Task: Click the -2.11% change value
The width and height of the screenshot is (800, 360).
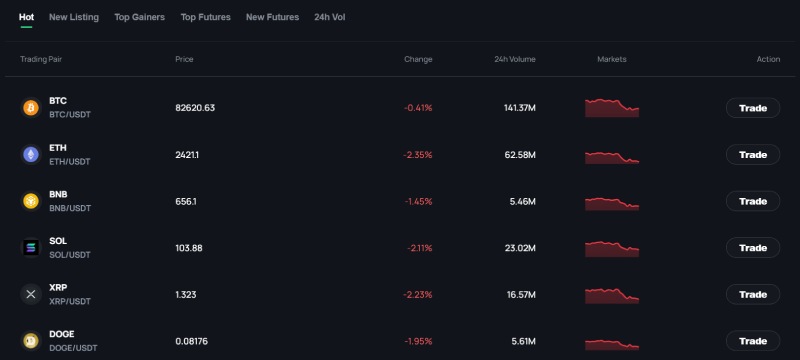Action: 419,248
